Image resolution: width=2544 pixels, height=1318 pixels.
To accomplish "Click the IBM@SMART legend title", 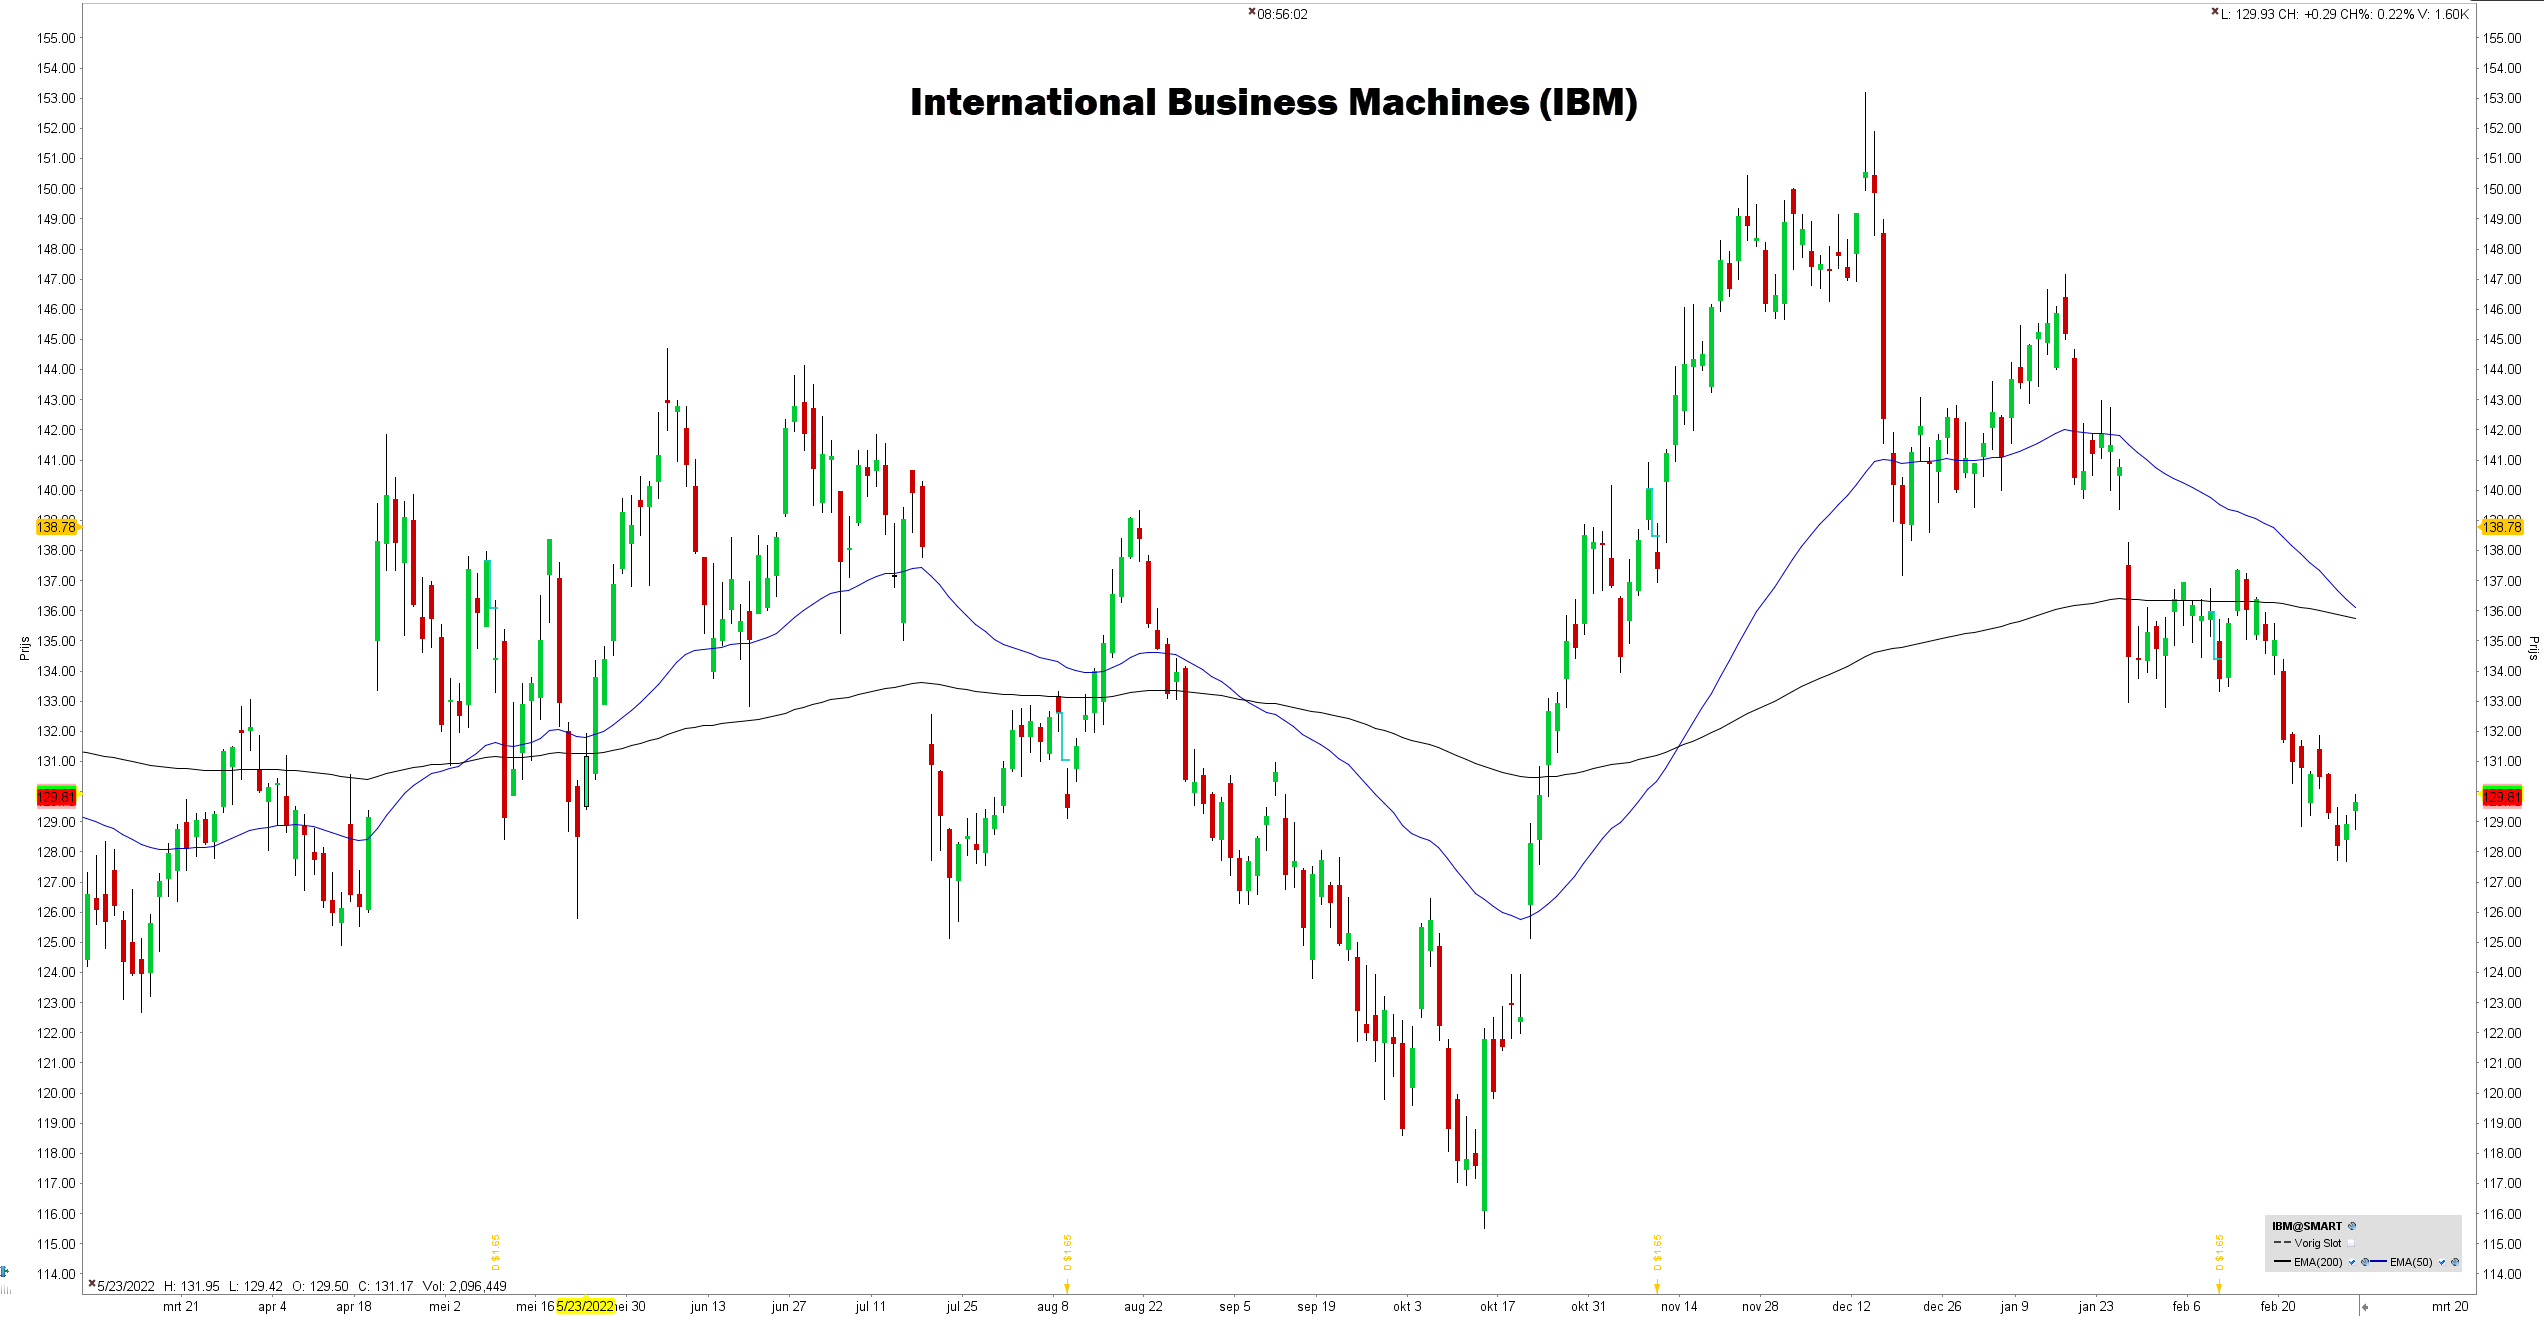I will click(x=2307, y=1226).
